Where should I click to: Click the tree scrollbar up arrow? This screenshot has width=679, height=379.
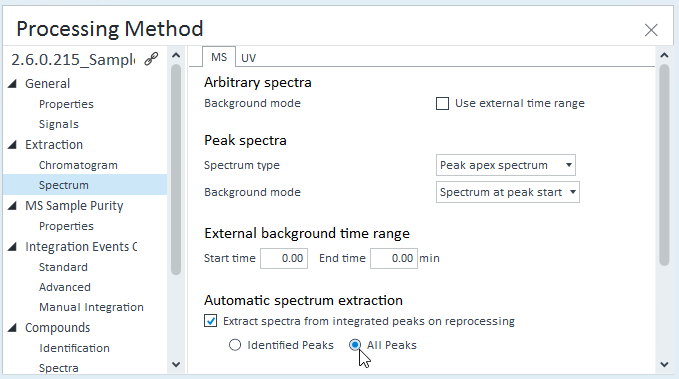pyautogui.click(x=176, y=55)
